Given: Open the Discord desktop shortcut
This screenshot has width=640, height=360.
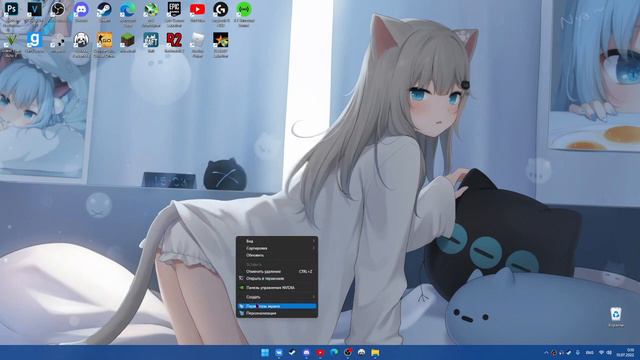Looking at the screenshot, I should click(x=81, y=12).
